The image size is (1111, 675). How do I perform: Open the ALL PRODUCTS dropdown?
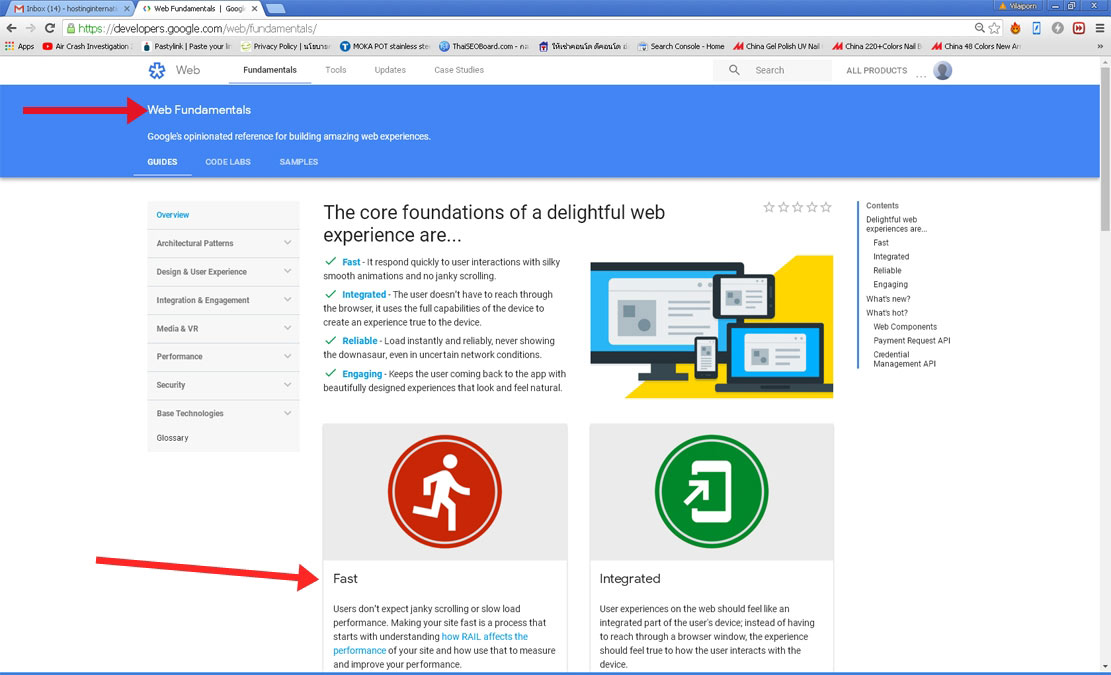point(875,70)
